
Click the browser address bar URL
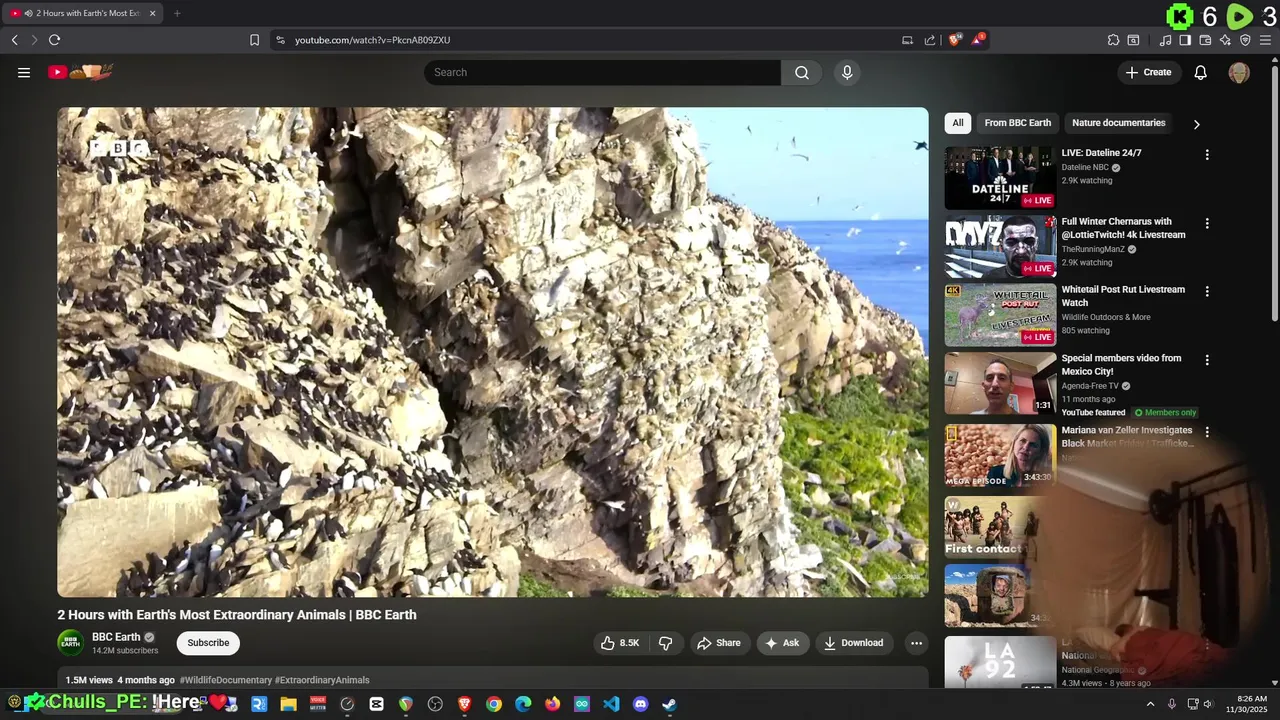372,40
